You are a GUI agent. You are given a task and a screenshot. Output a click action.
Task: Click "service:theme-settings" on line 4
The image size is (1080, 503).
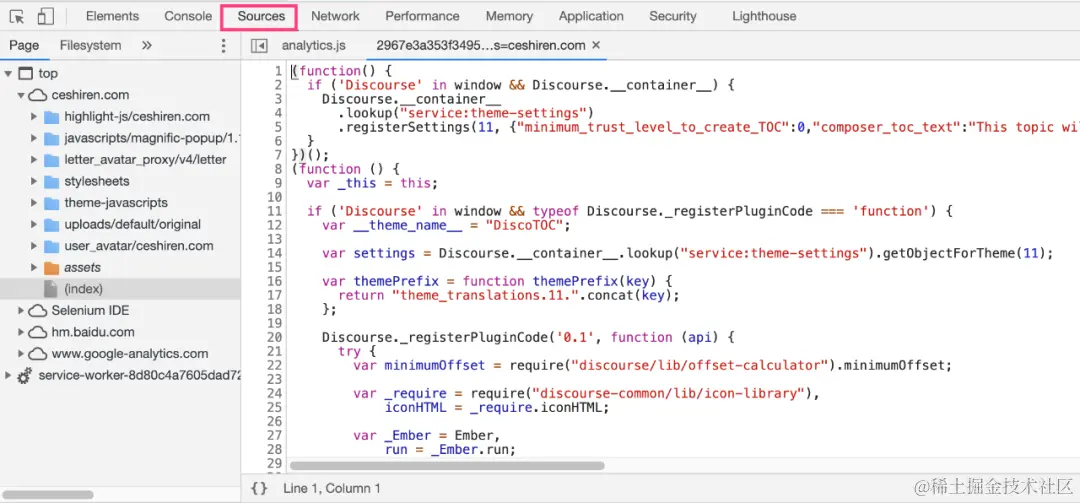click(x=493, y=113)
